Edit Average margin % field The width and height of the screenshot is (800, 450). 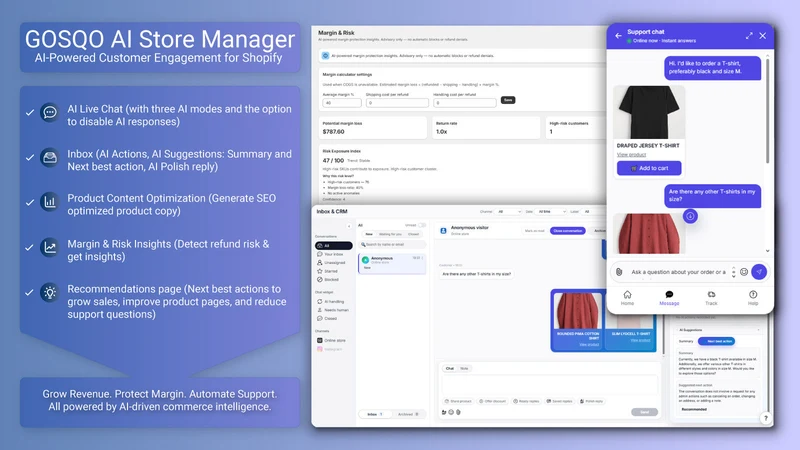click(342, 103)
